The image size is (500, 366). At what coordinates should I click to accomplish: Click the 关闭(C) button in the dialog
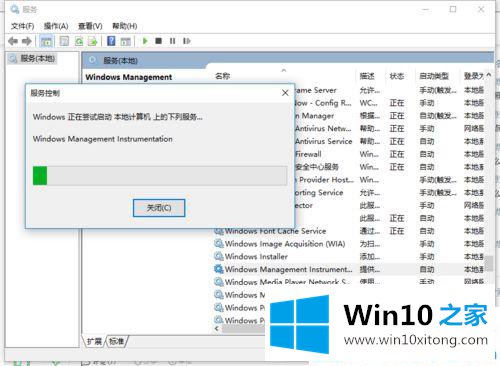[159, 208]
